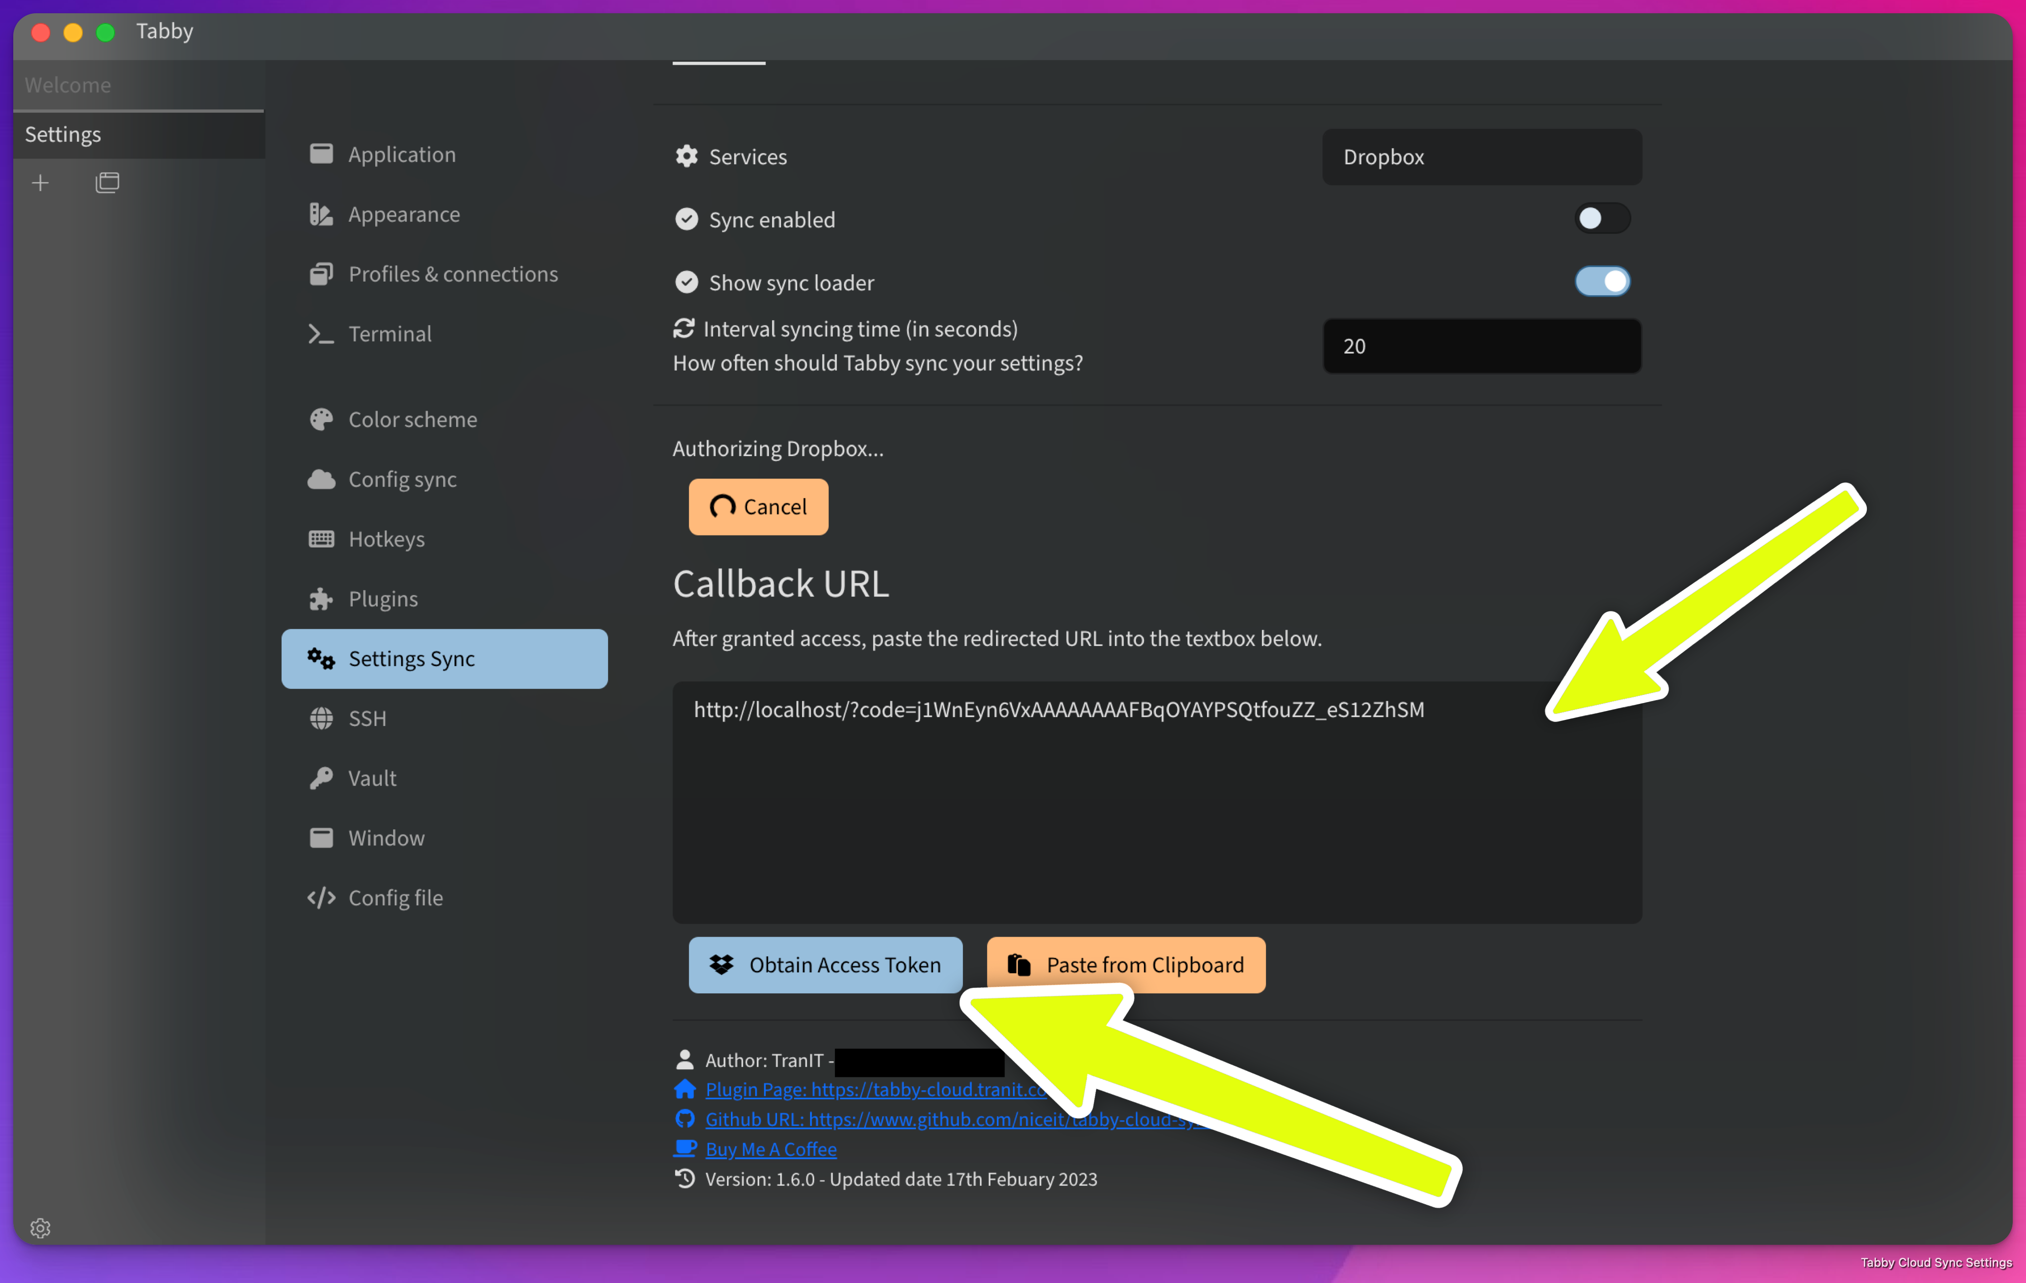Click the SSH globe icon

pyautogui.click(x=321, y=718)
